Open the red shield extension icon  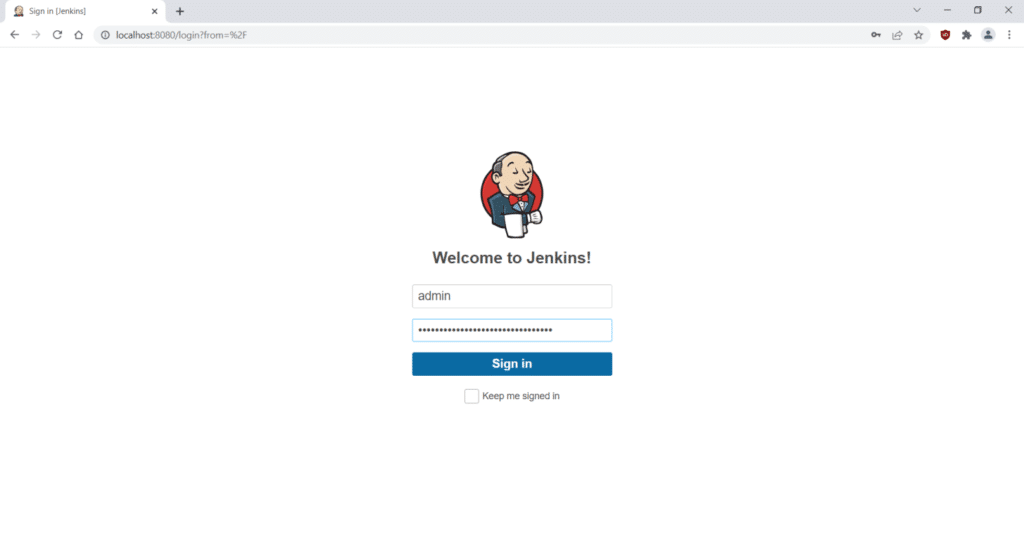[x=945, y=35]
